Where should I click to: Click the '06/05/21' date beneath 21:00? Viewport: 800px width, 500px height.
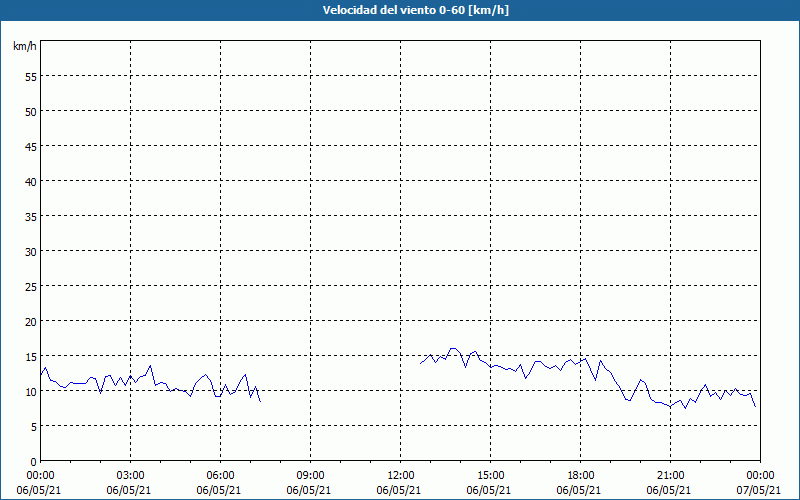point(669,490)
